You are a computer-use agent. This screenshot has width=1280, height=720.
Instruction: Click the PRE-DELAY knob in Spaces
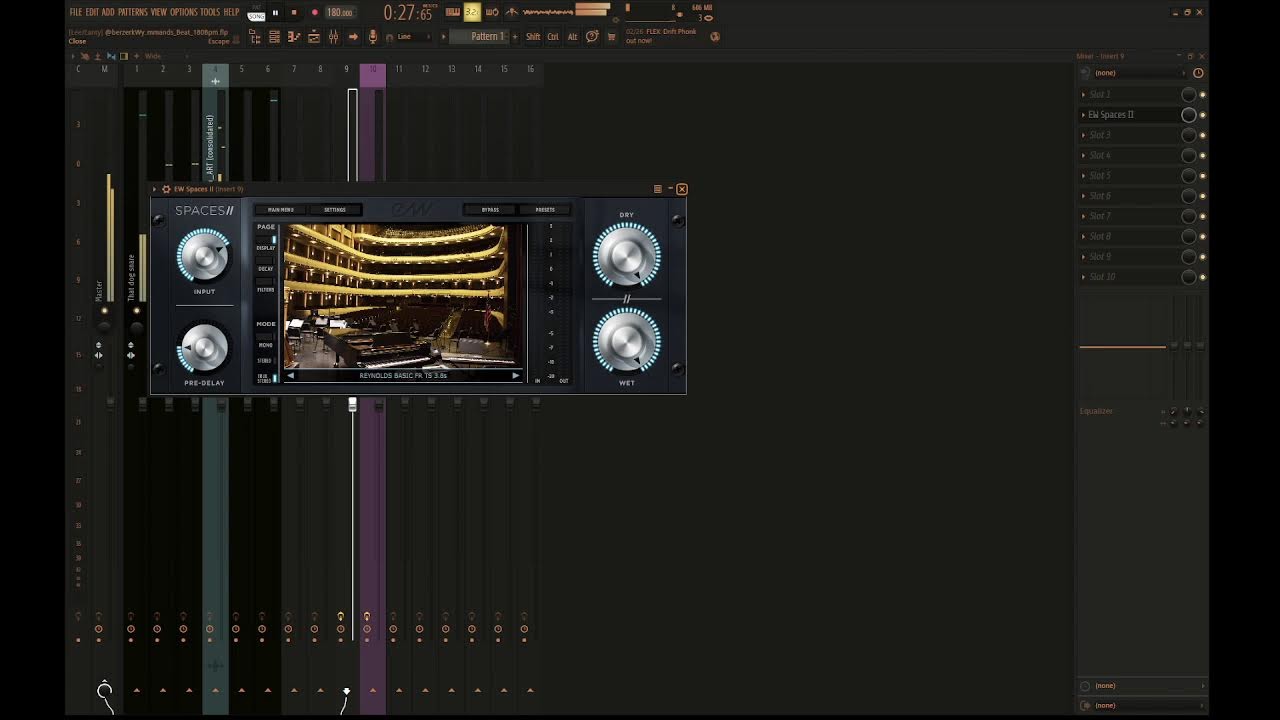click(x=204, y=348)
